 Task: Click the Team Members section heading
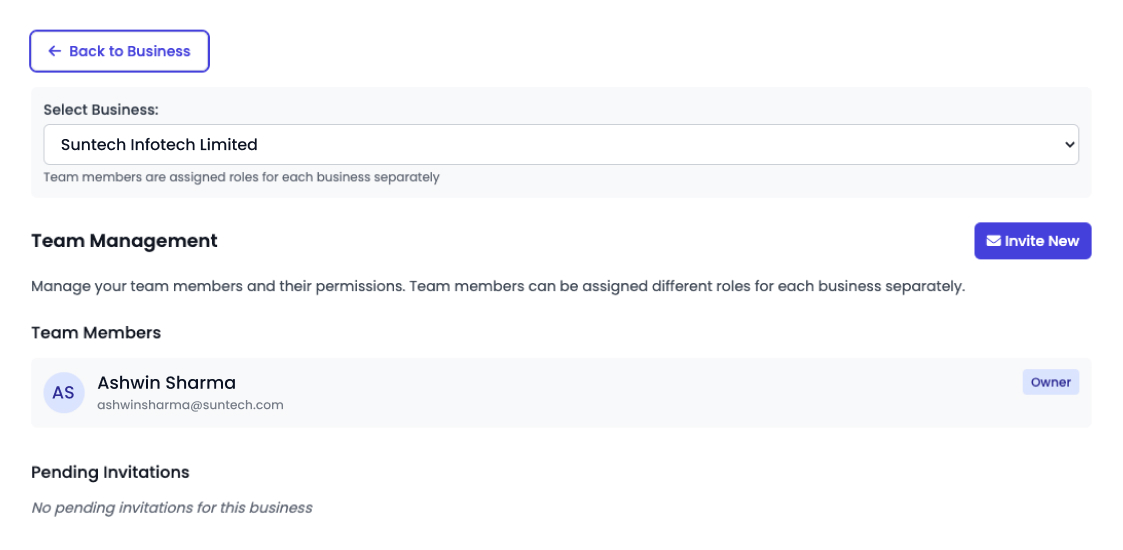[x=96, y=333]
